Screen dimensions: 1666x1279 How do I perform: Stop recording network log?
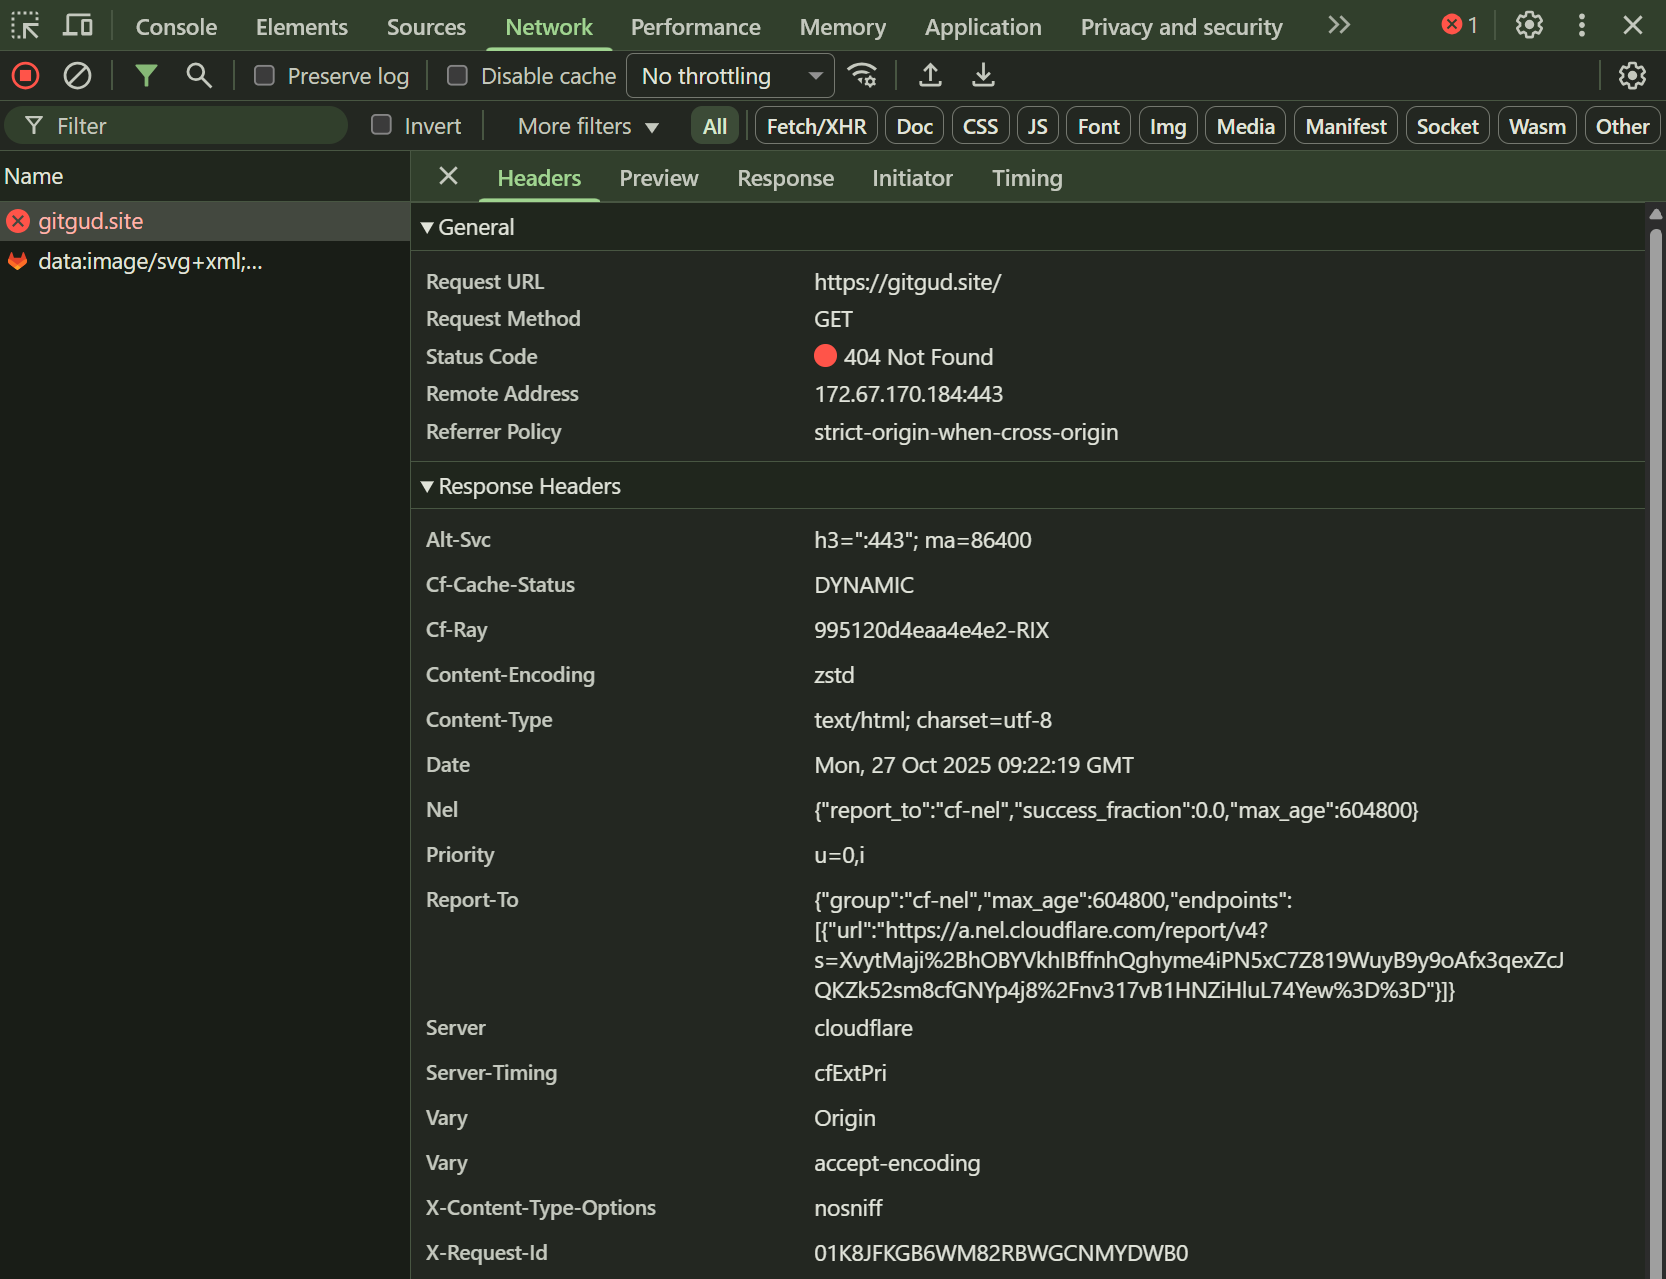[25, 75]
